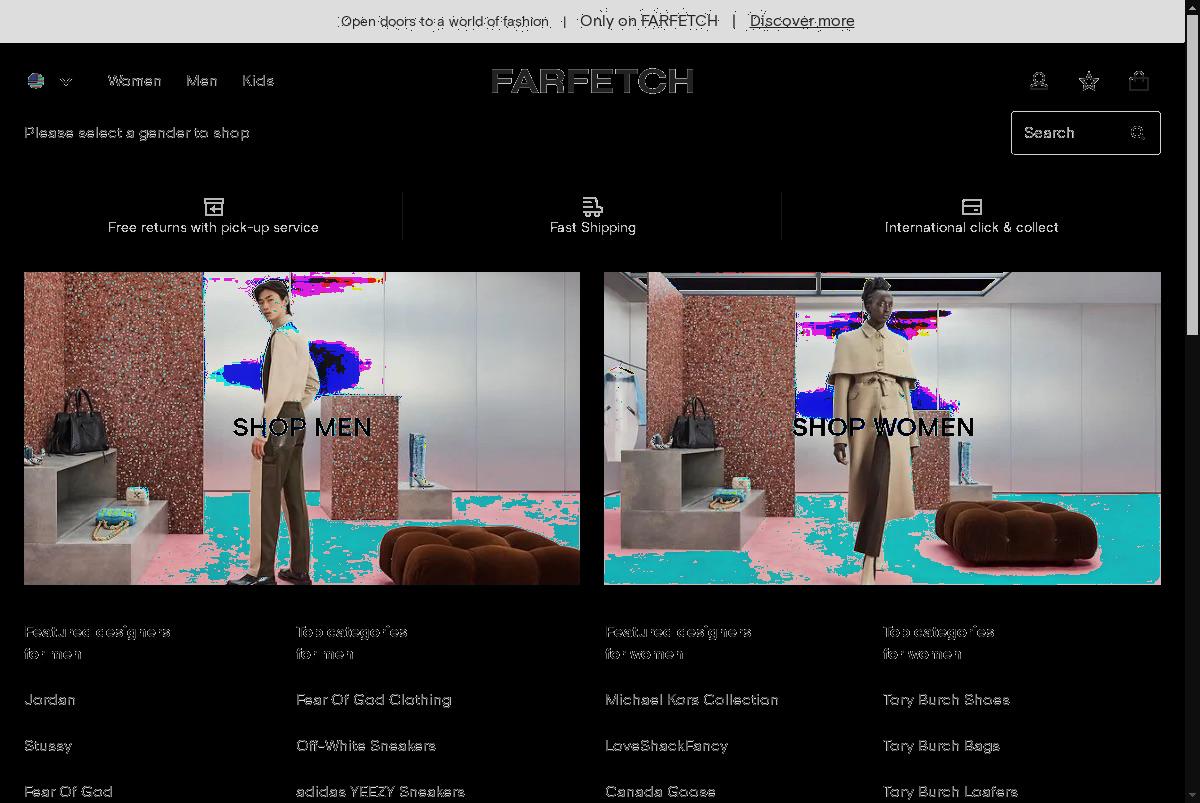Select Free returns with pick-up service
This screenshot has width=1200, height=803.
pyautogui.click(x=213, y=228)
